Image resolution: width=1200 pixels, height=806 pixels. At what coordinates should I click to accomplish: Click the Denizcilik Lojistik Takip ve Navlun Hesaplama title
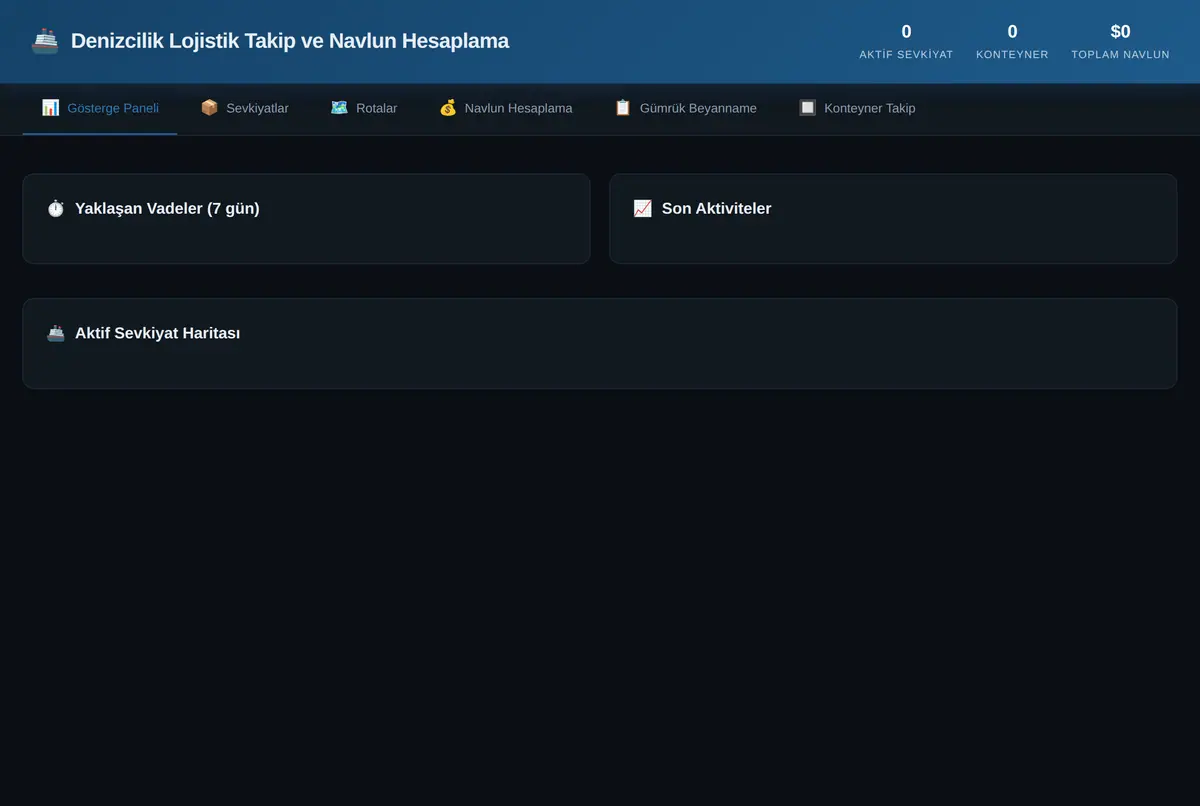point(290,41)
